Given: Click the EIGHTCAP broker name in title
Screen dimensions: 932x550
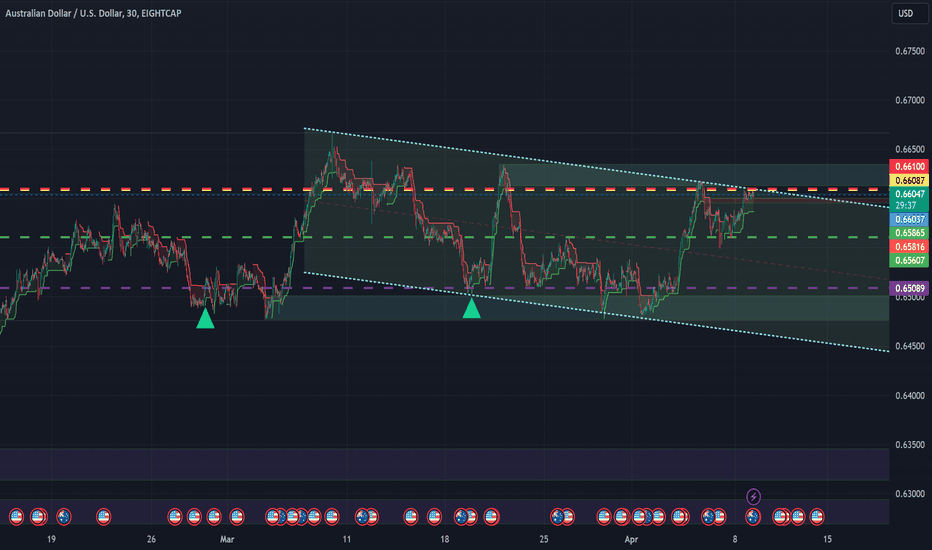Looking at the screenshot, I should click(x=161, y=13).
